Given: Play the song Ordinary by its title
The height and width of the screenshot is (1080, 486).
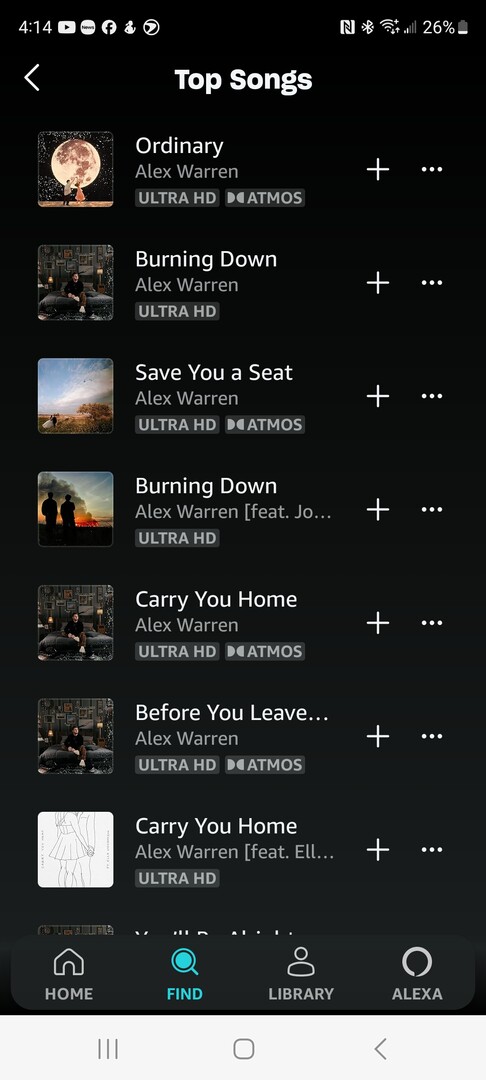Looking at the screenshot, I should [179, 146].
